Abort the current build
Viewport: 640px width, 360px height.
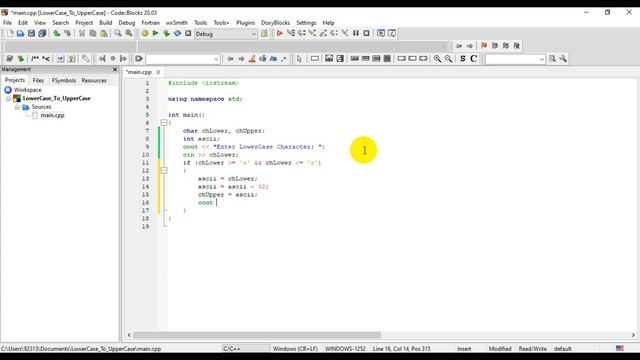188,33
